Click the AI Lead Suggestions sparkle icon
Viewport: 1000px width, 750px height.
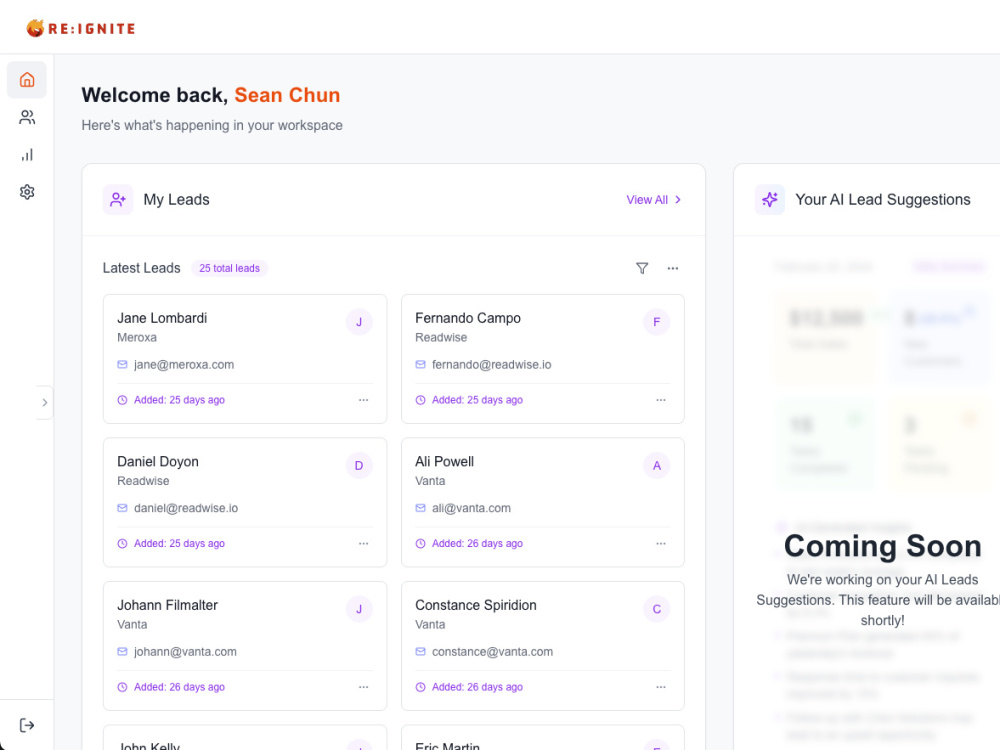point(770,200)
